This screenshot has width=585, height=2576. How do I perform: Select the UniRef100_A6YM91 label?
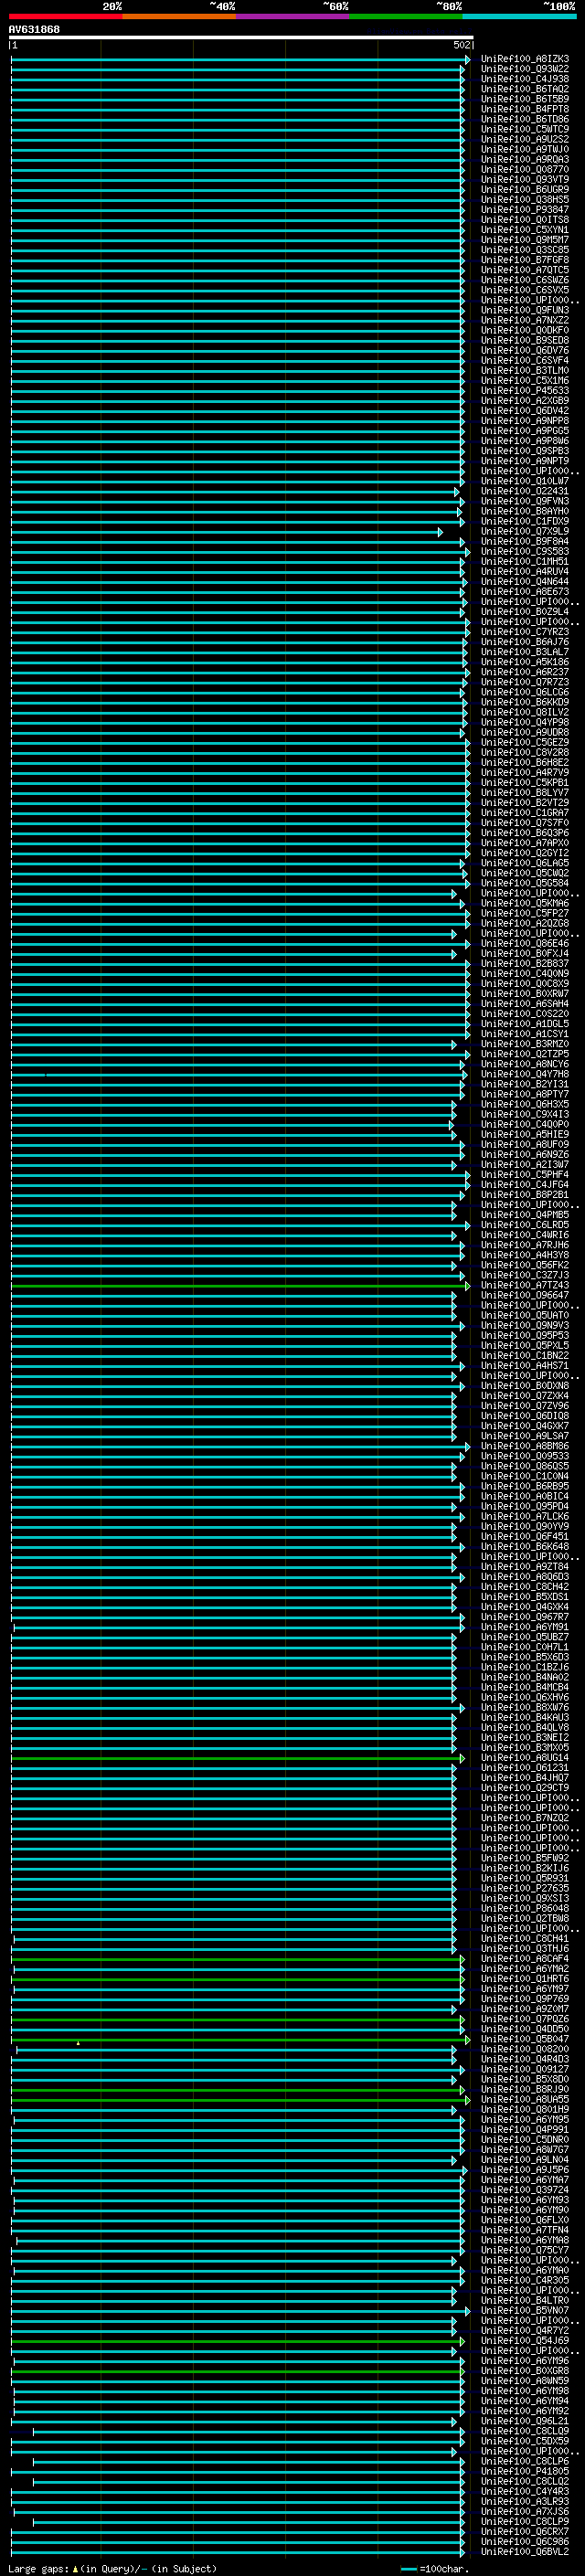coord(524,1628)
